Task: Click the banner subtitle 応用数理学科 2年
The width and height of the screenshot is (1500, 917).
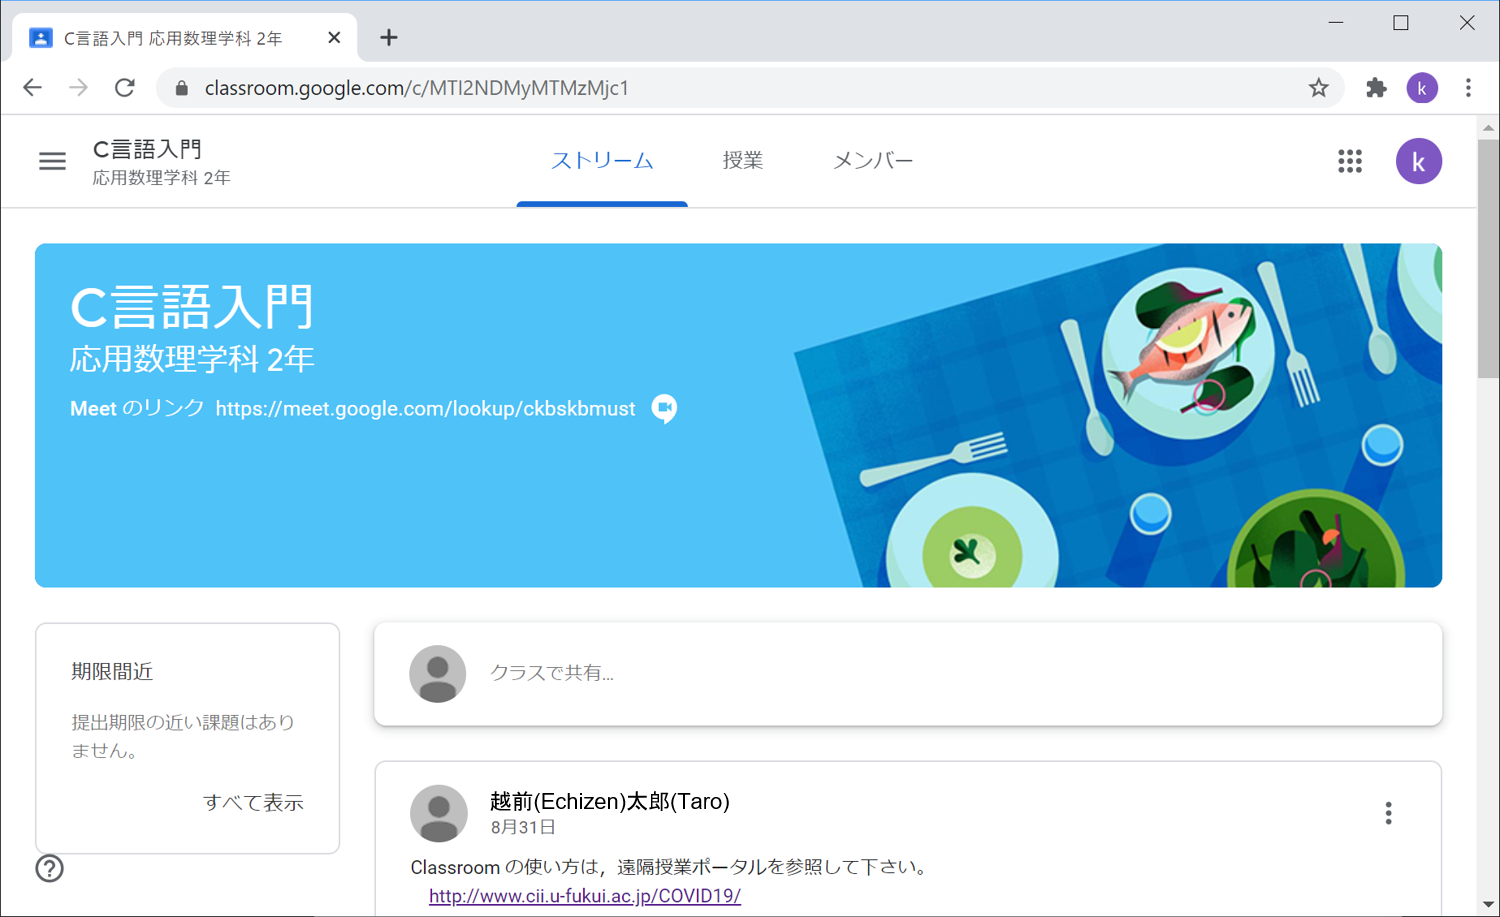Action: [x=192, y=359]
